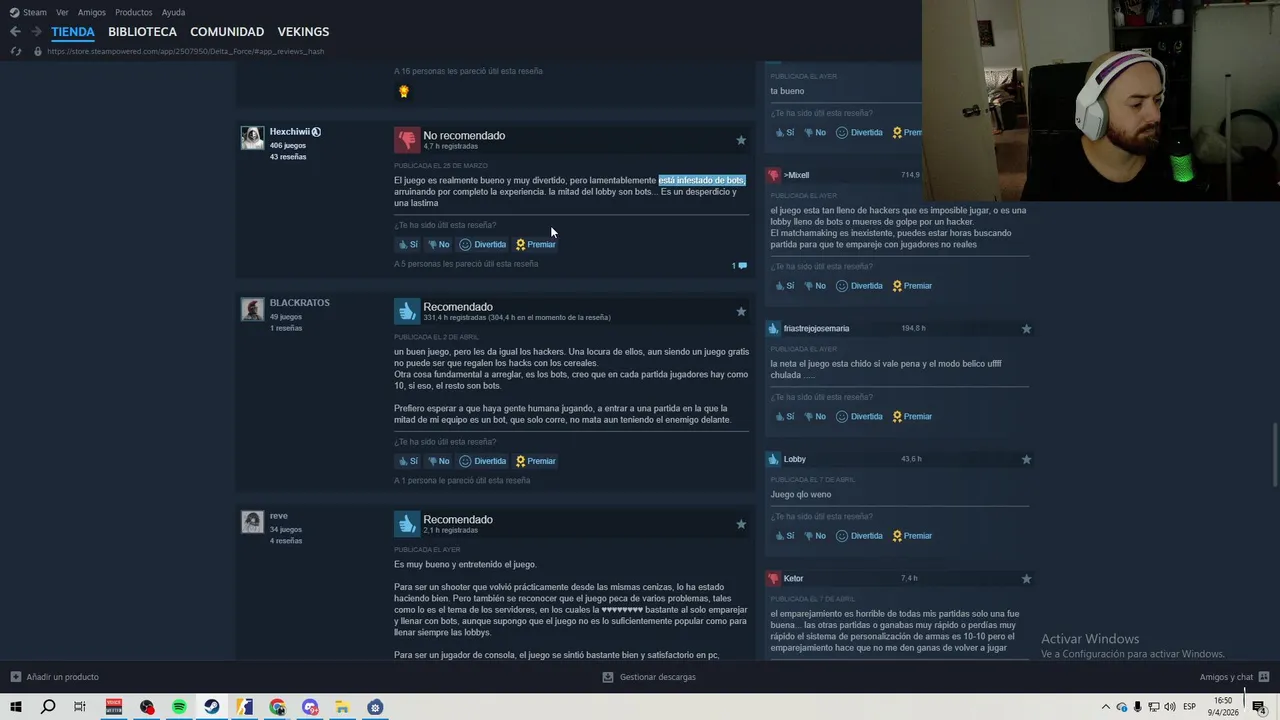This screenshot has width=1280, height=720.
Task: Click Añadir un producto
Action: point(55,677)
